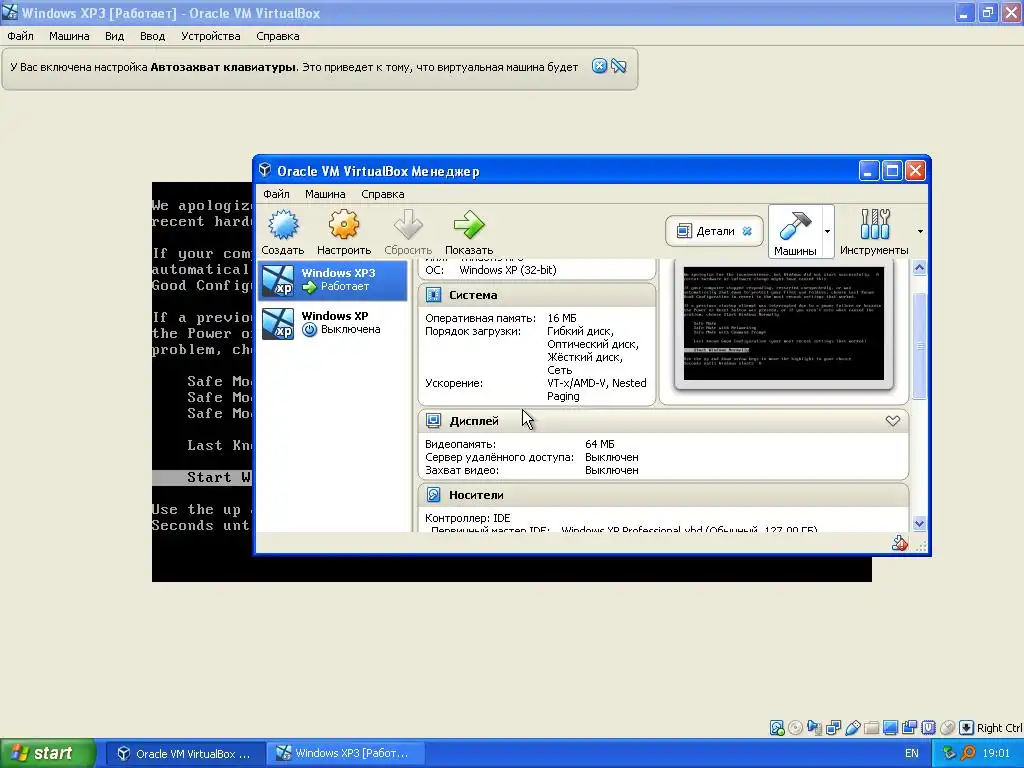Dismiss the keyboard auto-capture notification
The width and height of the screenshot is (1024, 768).
click(x=599, y=66)
